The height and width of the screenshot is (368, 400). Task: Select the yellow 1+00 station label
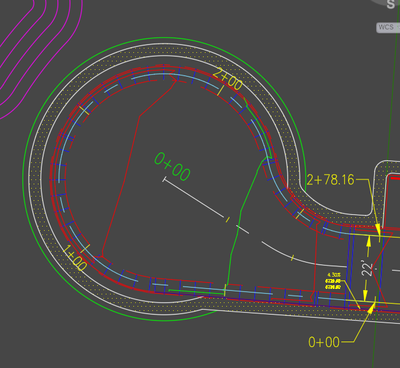75,258
